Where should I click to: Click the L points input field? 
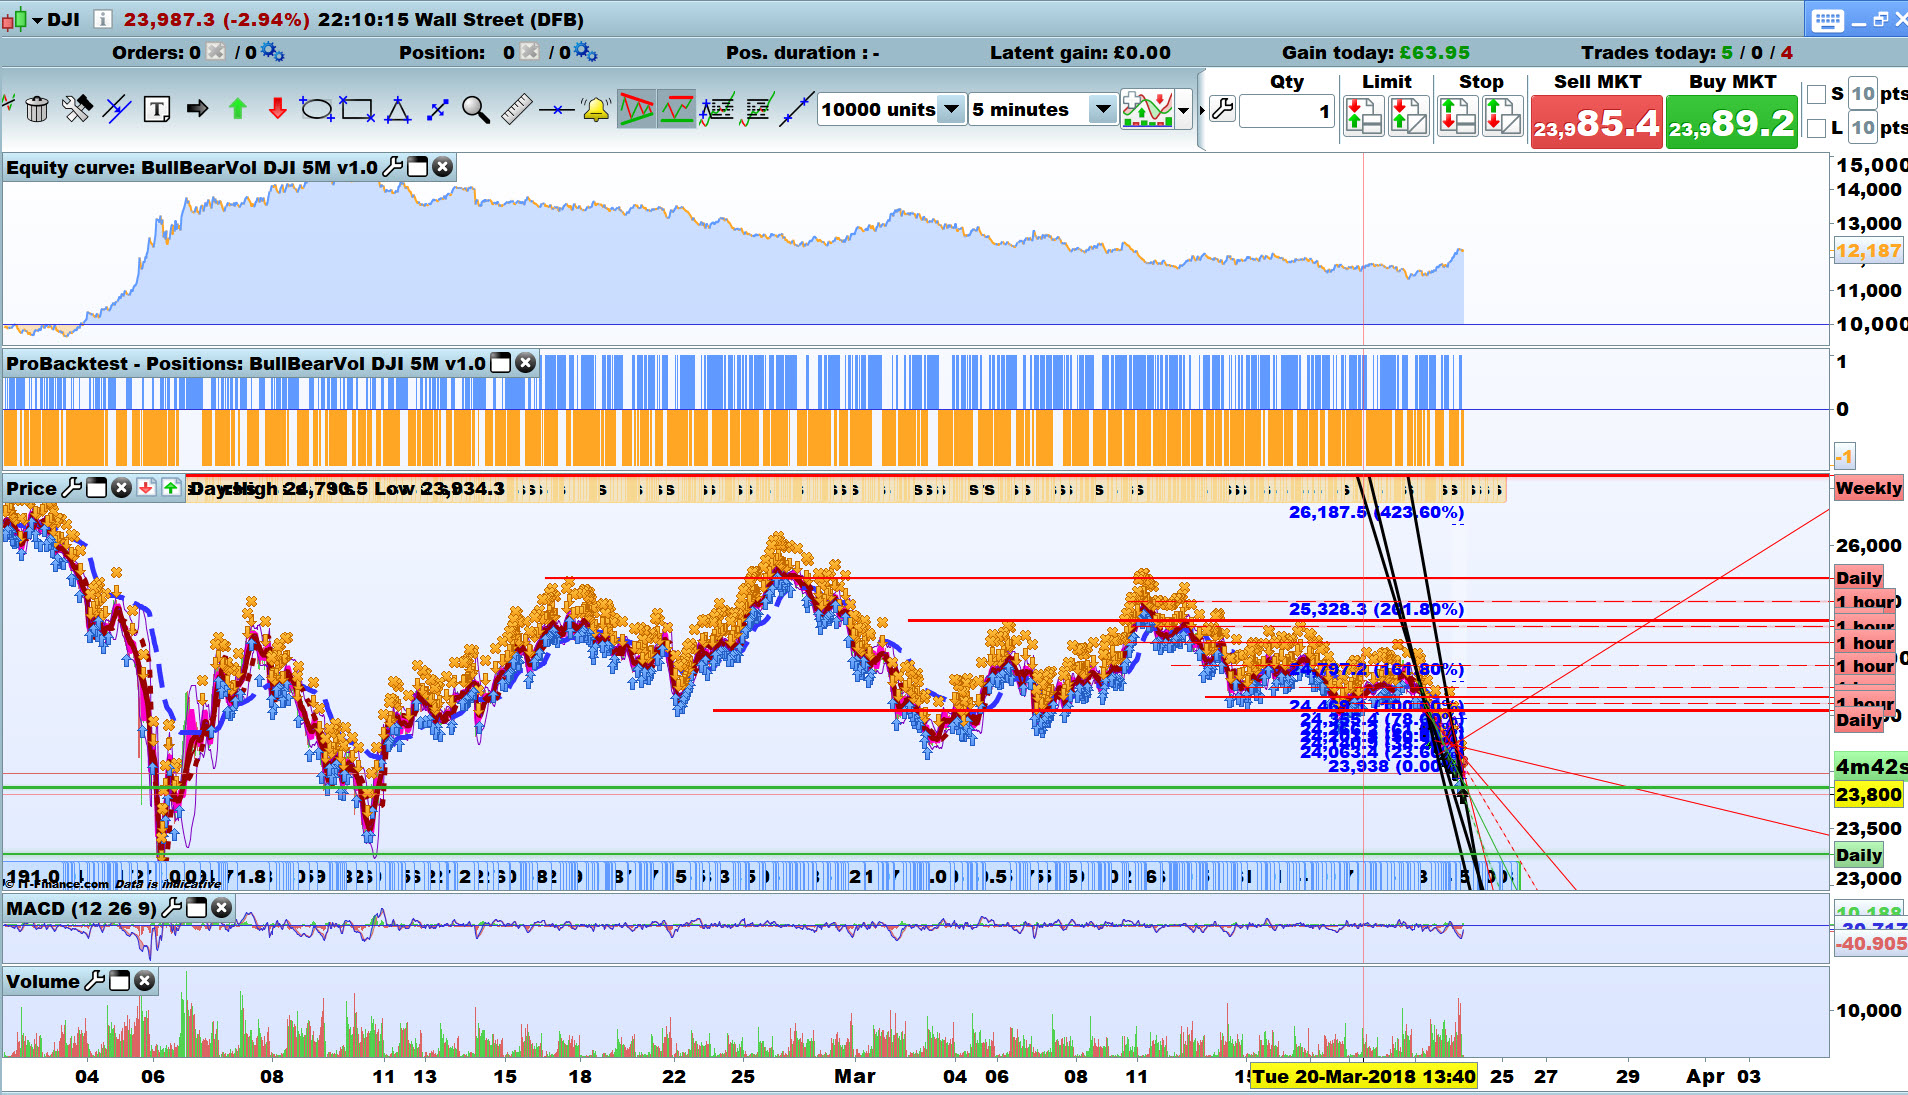[1862, 128]
